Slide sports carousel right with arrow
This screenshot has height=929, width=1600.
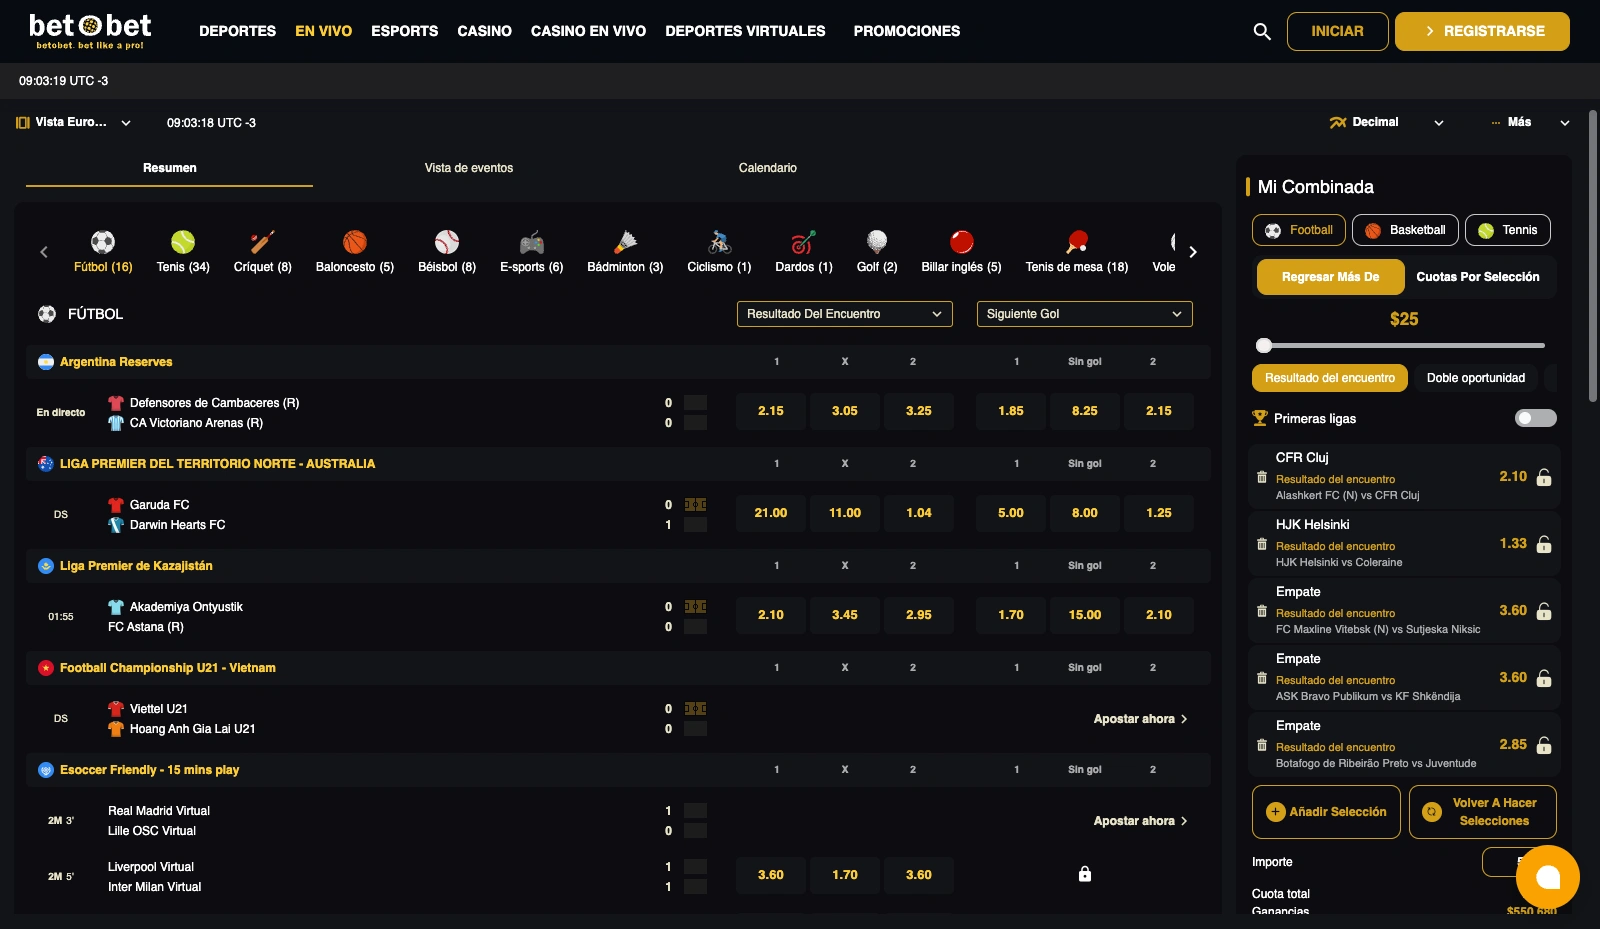[x=1192, y=252]
